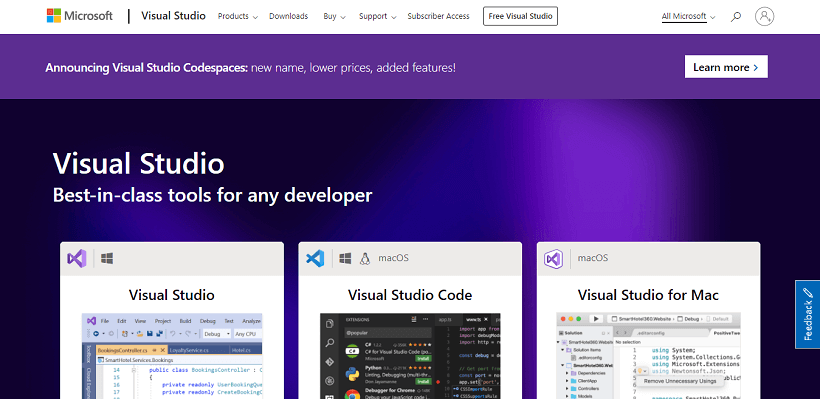Click Chrome debugger extension icon in screenshot

click(353, 394)
